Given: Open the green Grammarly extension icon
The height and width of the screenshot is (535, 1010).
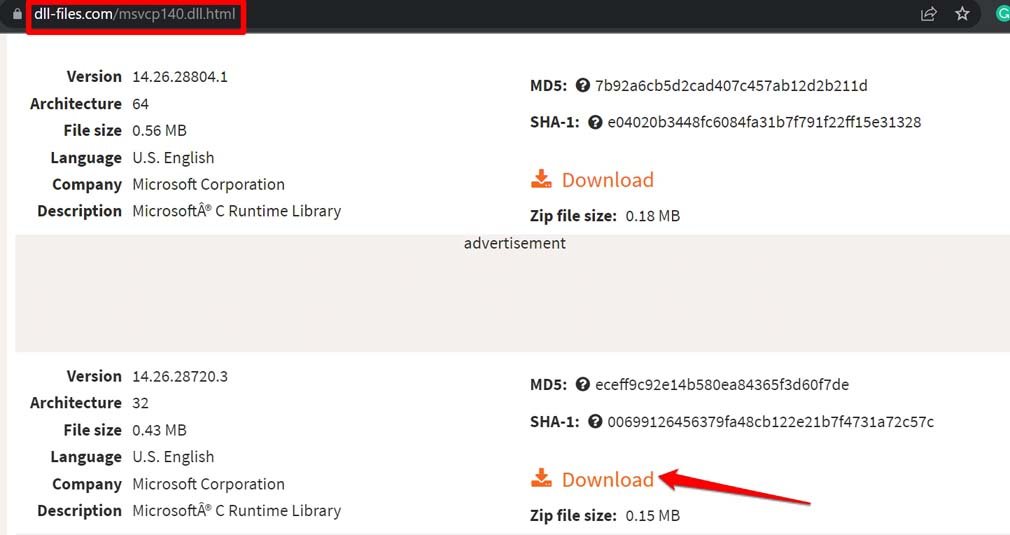Looking at the screenshot, I should coord(1001,14).
